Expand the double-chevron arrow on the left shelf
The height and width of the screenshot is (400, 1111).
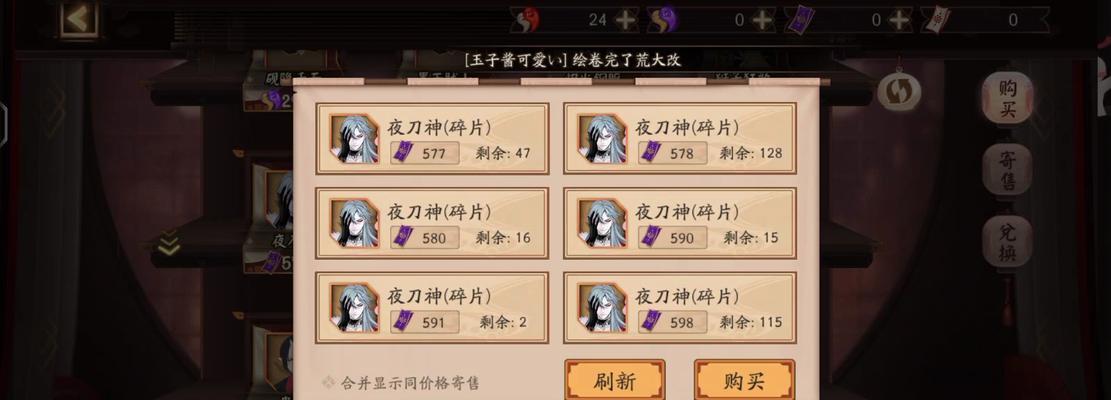coord(169,243)
